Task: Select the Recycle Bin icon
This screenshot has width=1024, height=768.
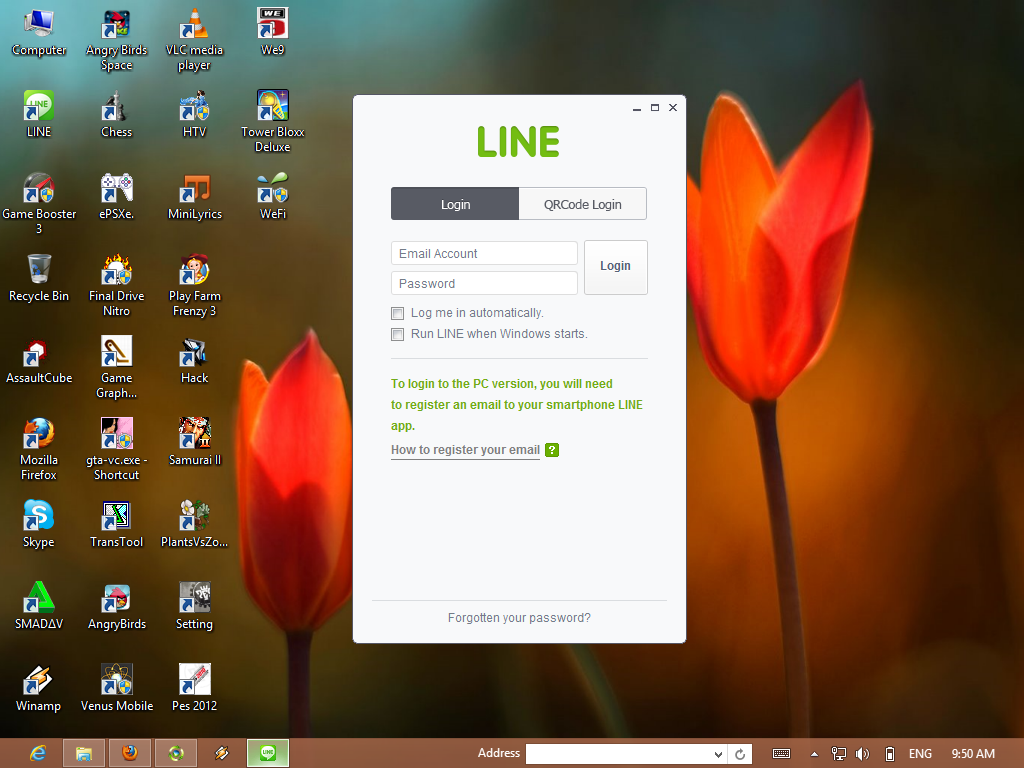Action: pos(39,279)
